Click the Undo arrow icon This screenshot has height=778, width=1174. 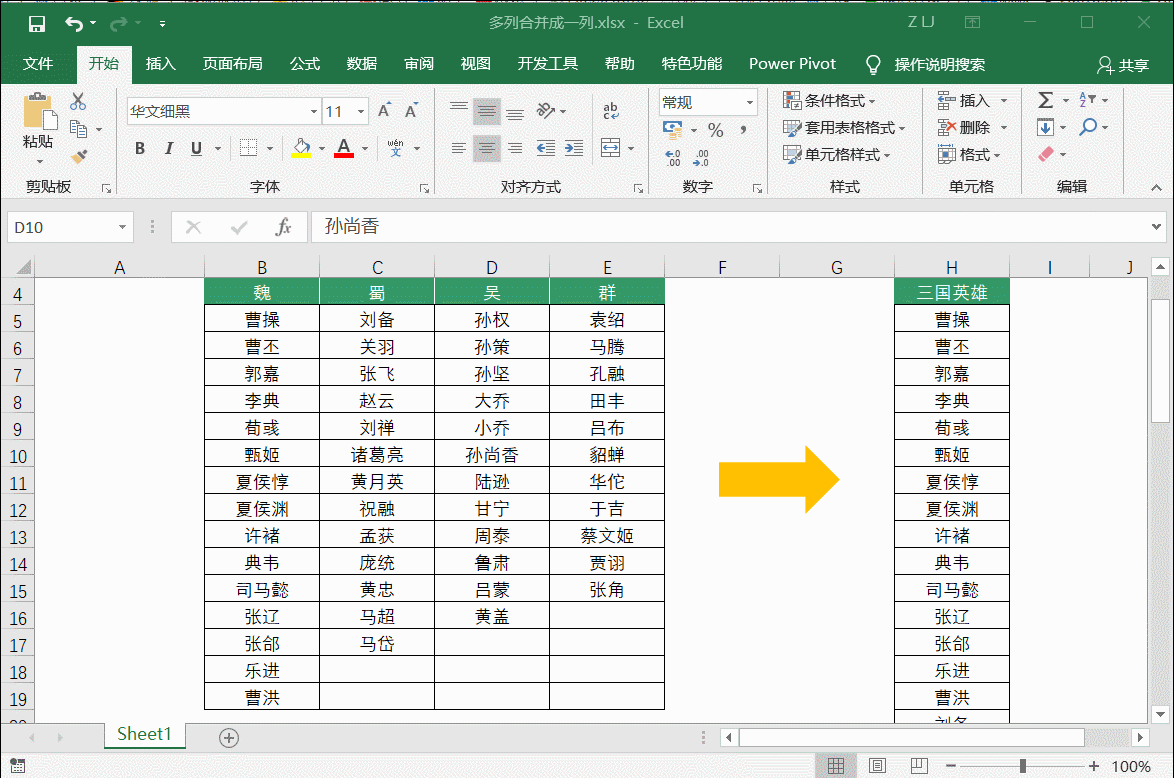coord(73,24)
